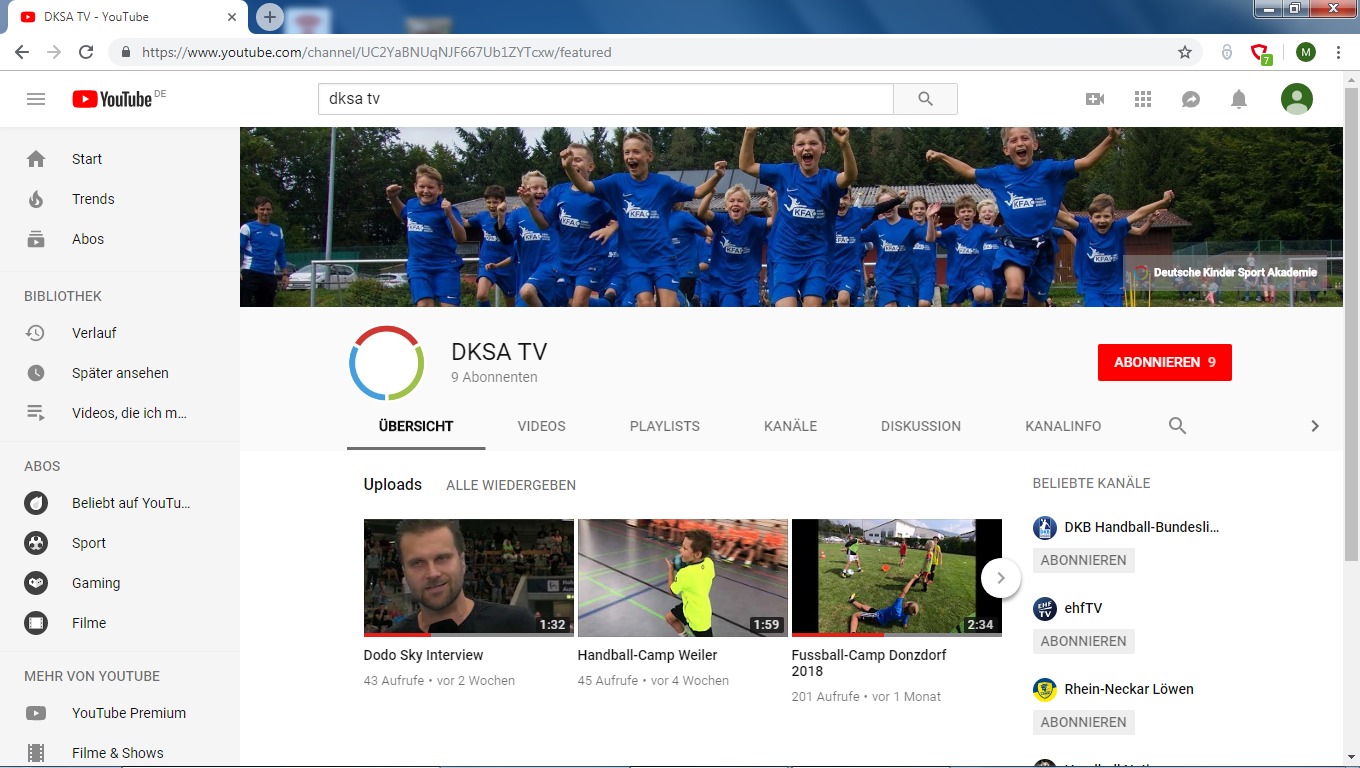Click the YouTube logo

tap(112, 99)
